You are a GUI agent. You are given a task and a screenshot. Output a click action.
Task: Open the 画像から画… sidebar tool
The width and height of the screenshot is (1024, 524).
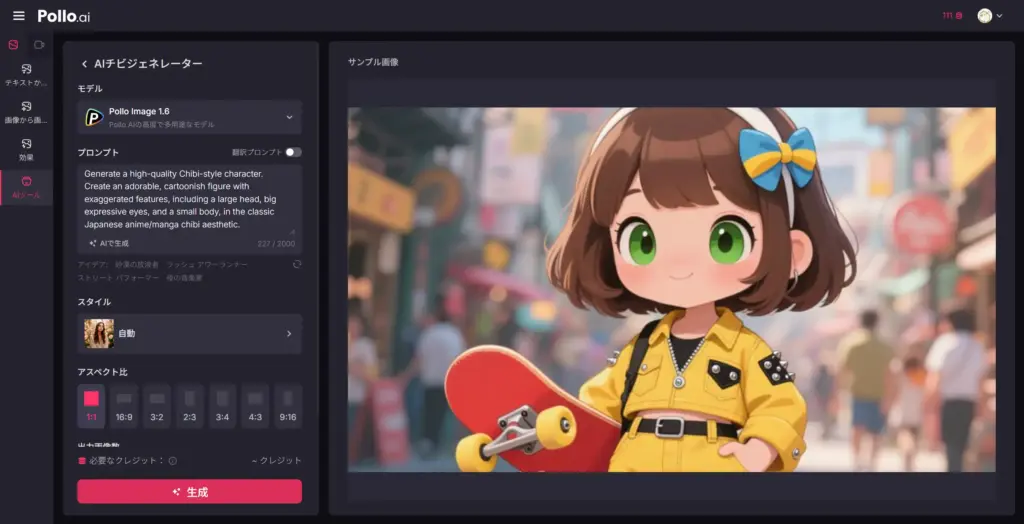26,112
